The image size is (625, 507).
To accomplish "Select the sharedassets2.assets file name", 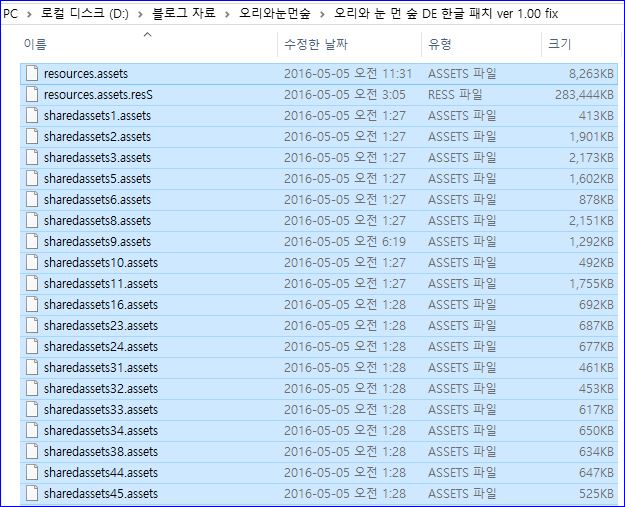I will [x=97, y=137].
